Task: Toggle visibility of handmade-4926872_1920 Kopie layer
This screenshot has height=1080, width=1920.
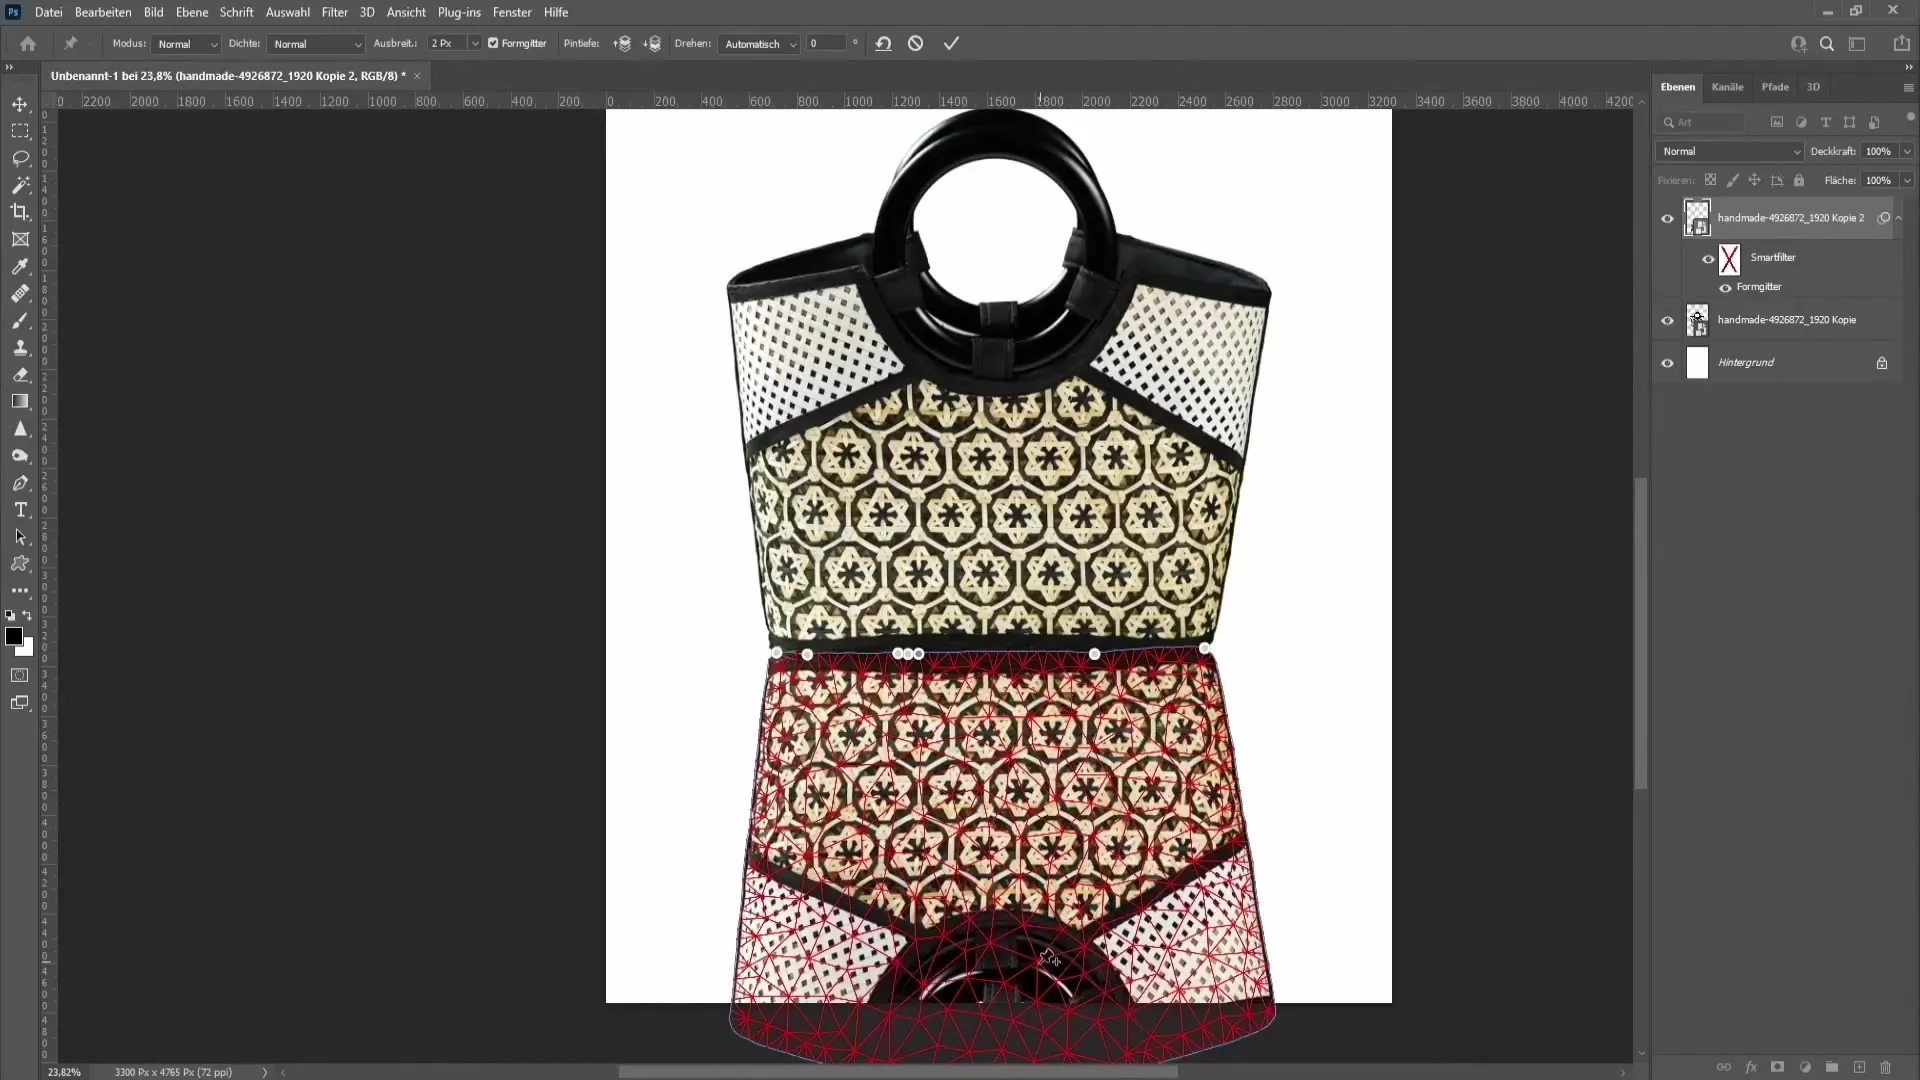Action: [x=1668, y=319]
